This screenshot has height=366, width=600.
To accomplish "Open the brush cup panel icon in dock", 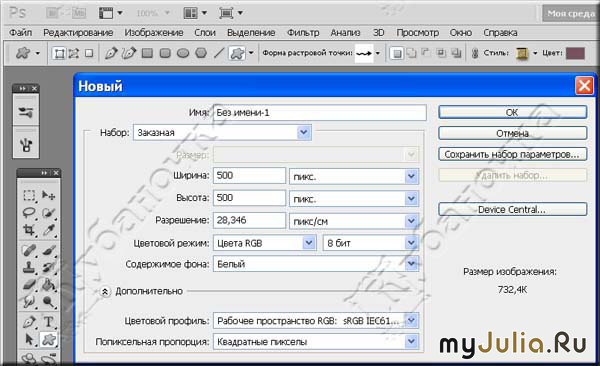I will [26, 144].
